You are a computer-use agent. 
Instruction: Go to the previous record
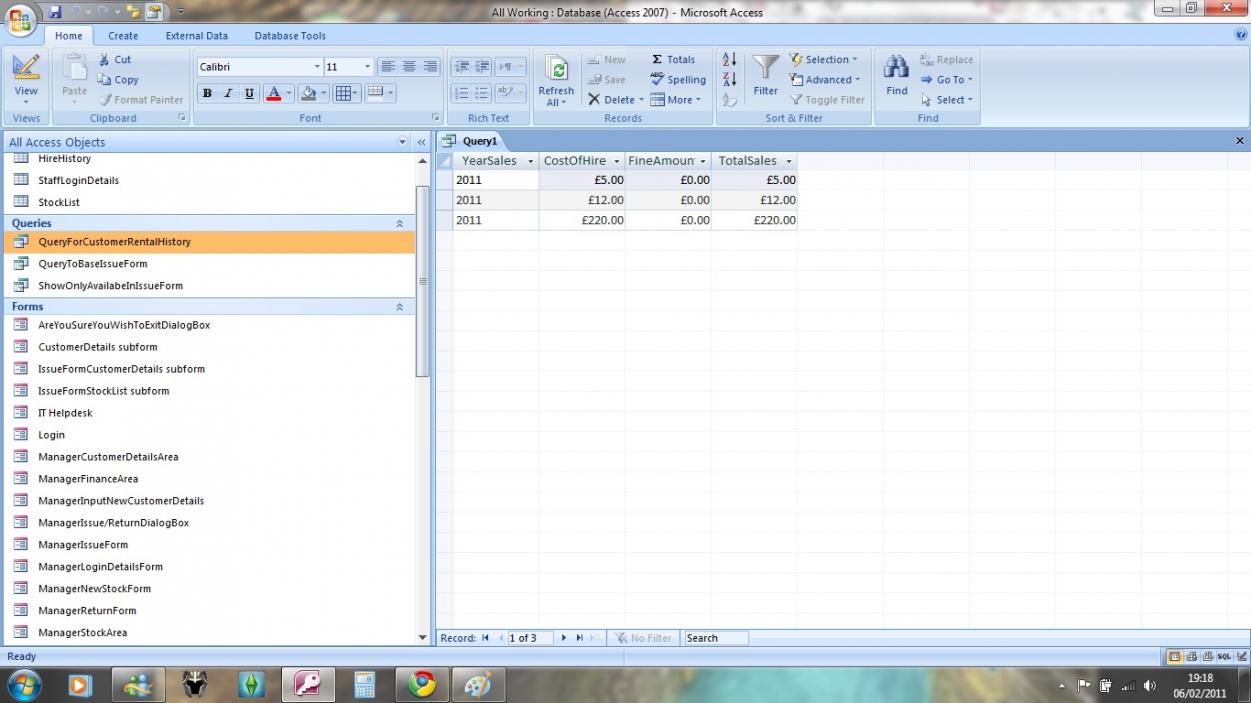501,638
